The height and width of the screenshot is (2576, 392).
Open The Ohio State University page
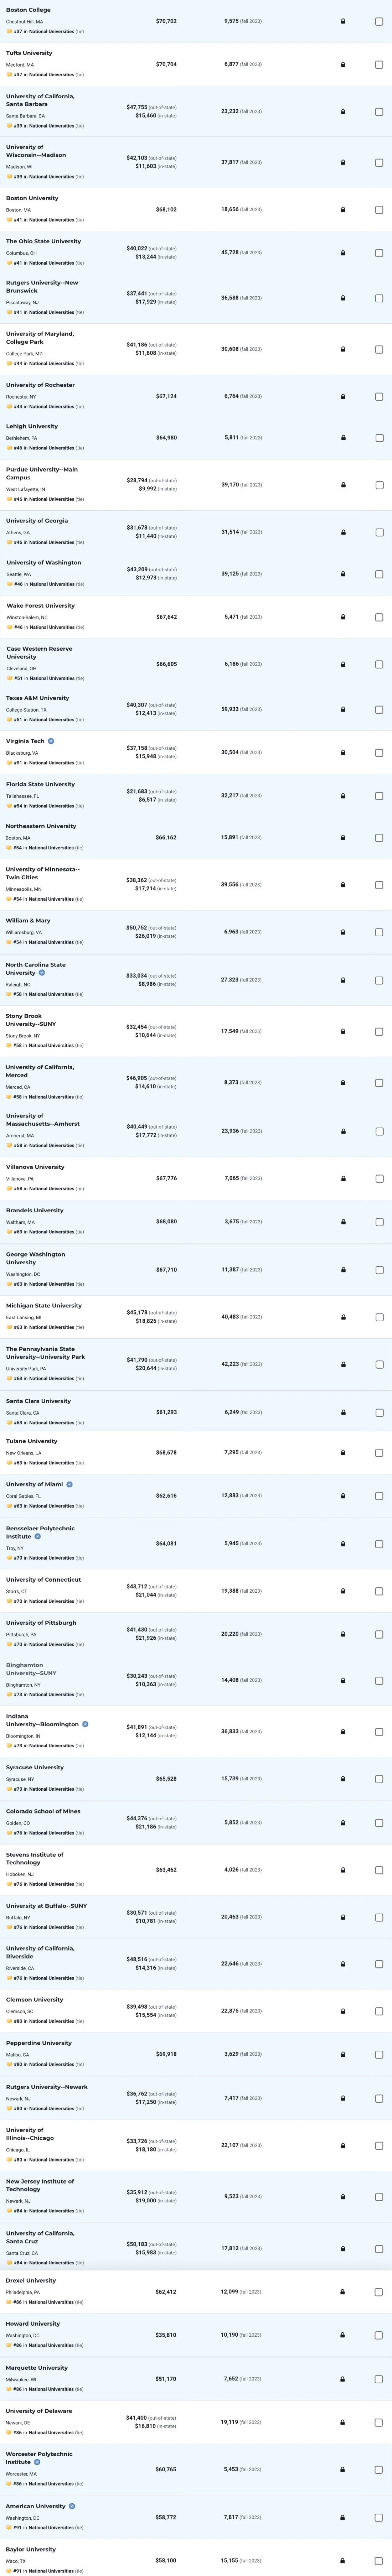click(44, 241)
